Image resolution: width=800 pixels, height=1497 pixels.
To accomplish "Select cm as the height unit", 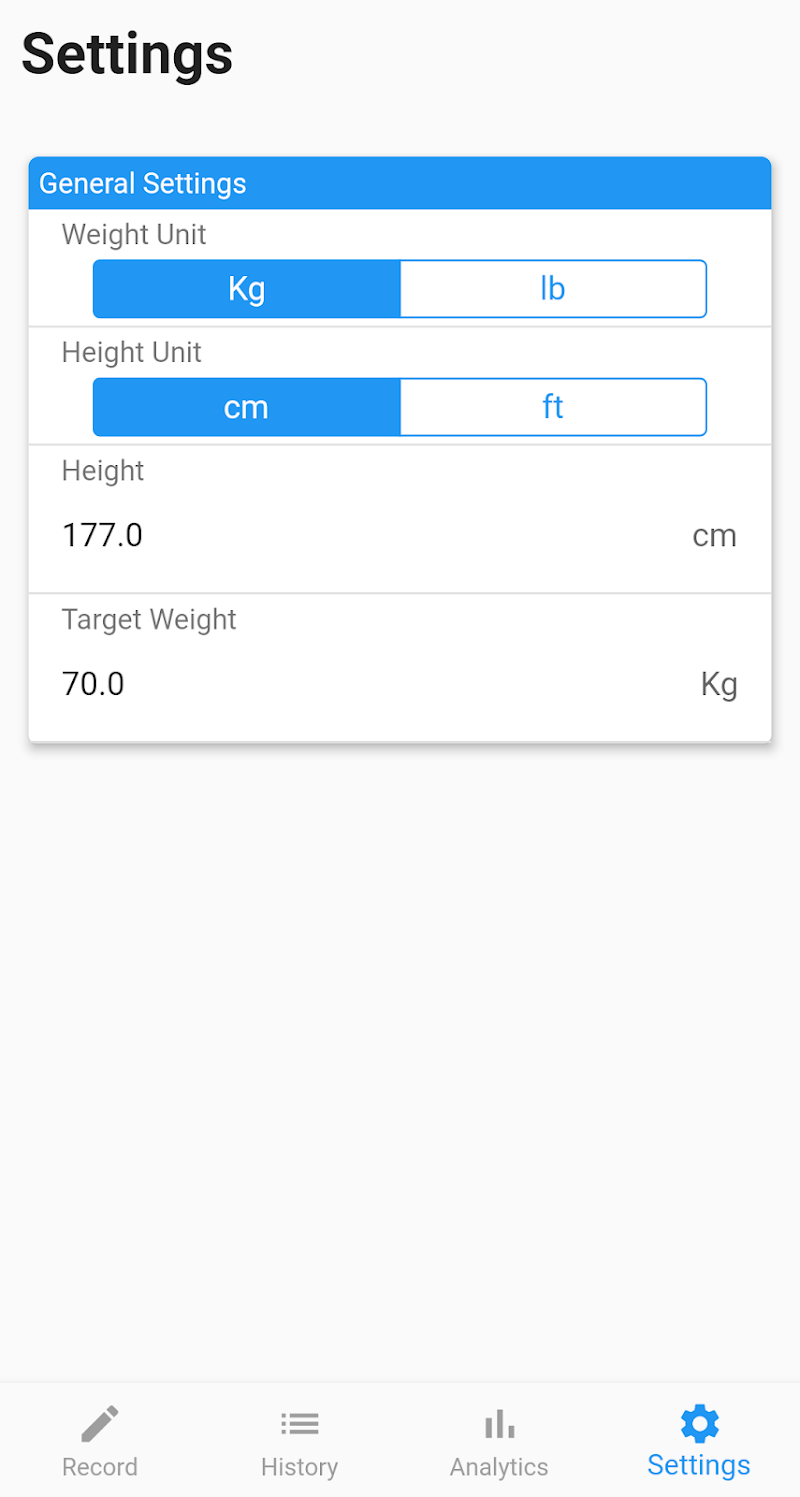I will click(247, 407).
